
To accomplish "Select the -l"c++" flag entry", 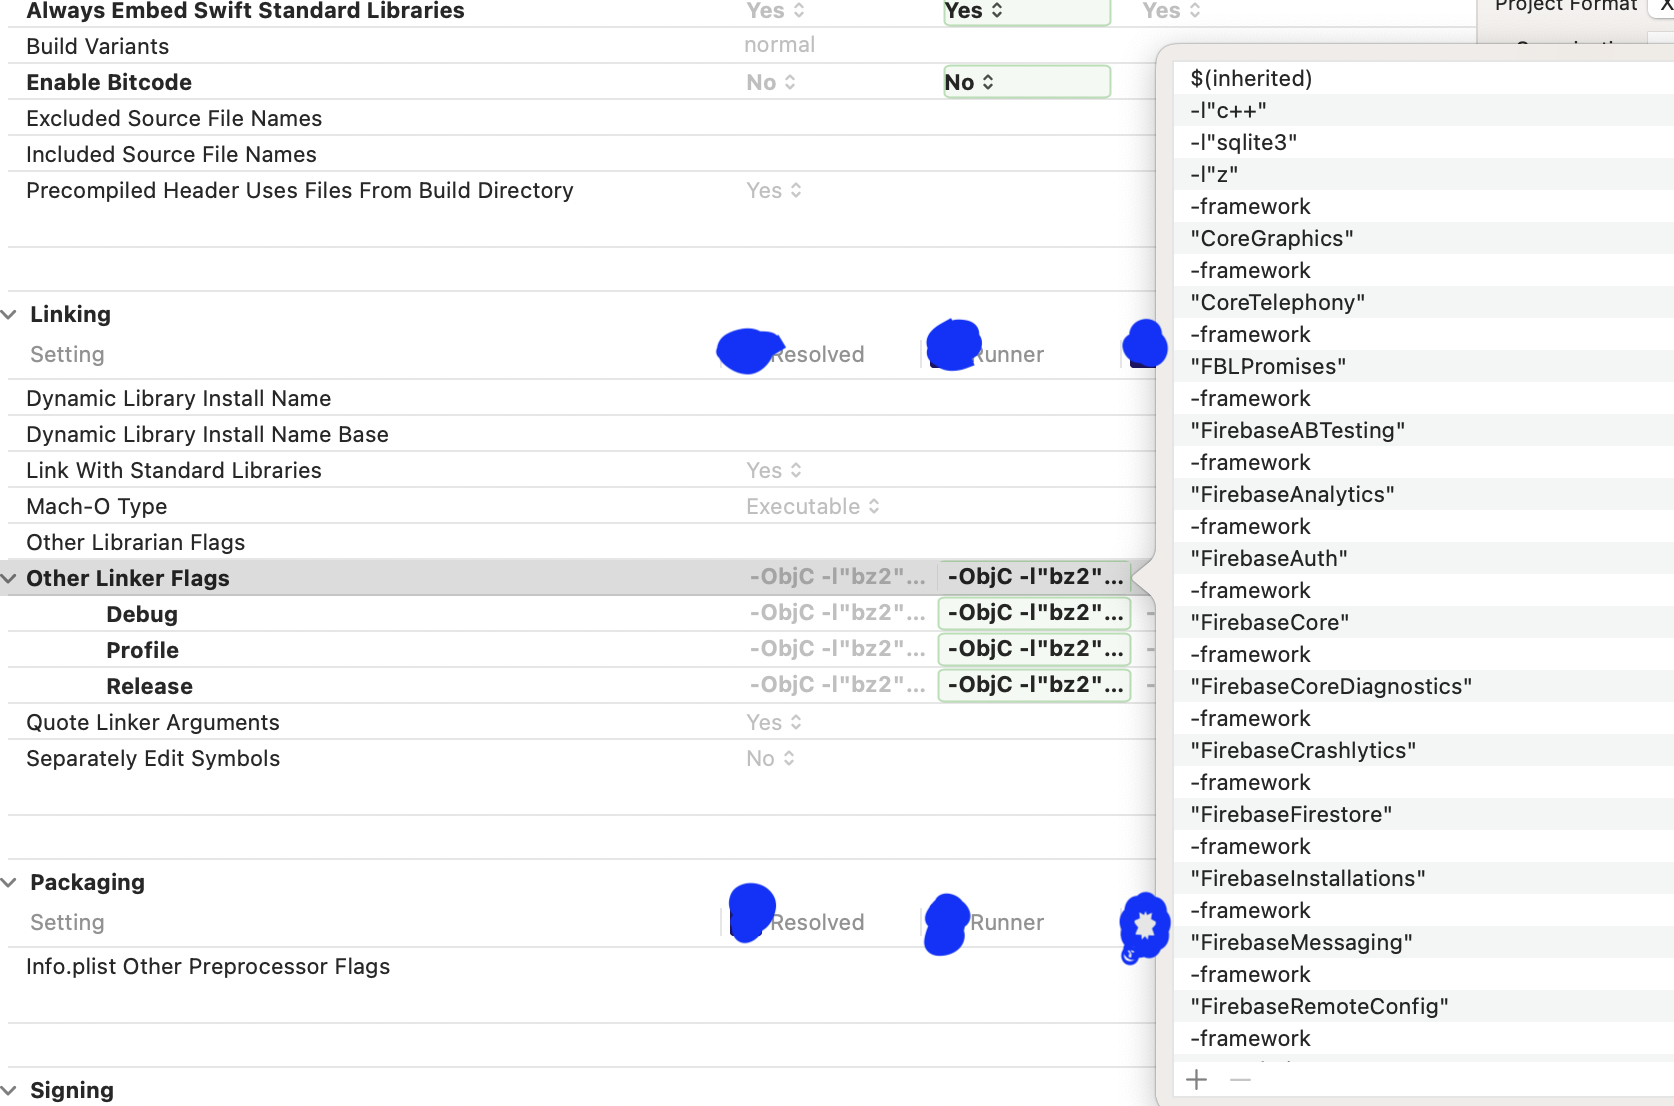I will [1424, 110].
